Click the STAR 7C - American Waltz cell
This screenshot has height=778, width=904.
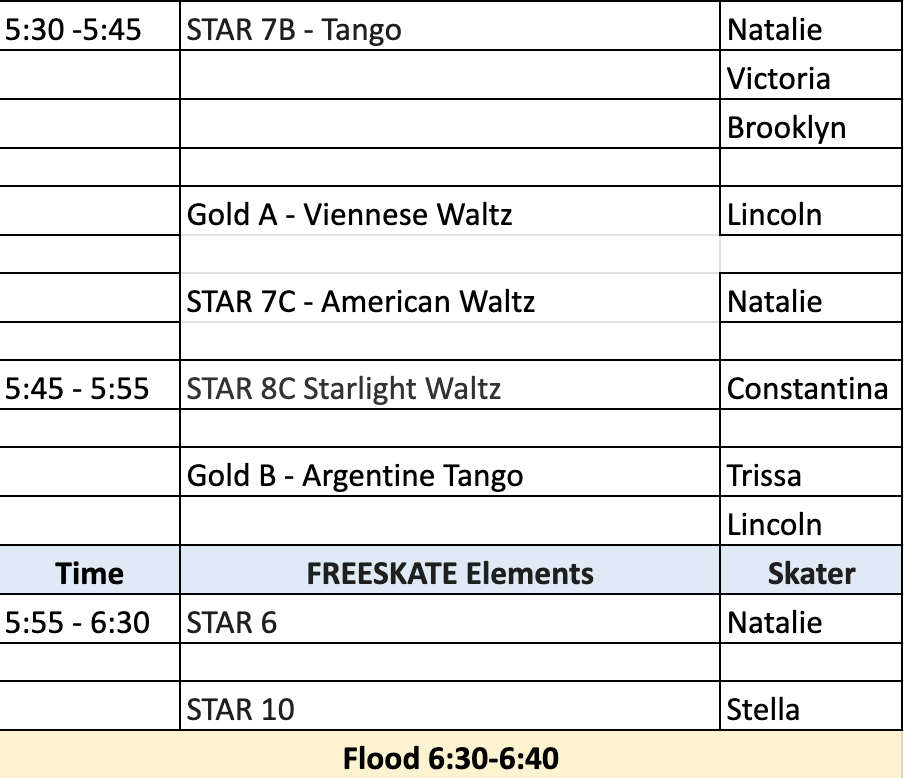pos(450,298)
